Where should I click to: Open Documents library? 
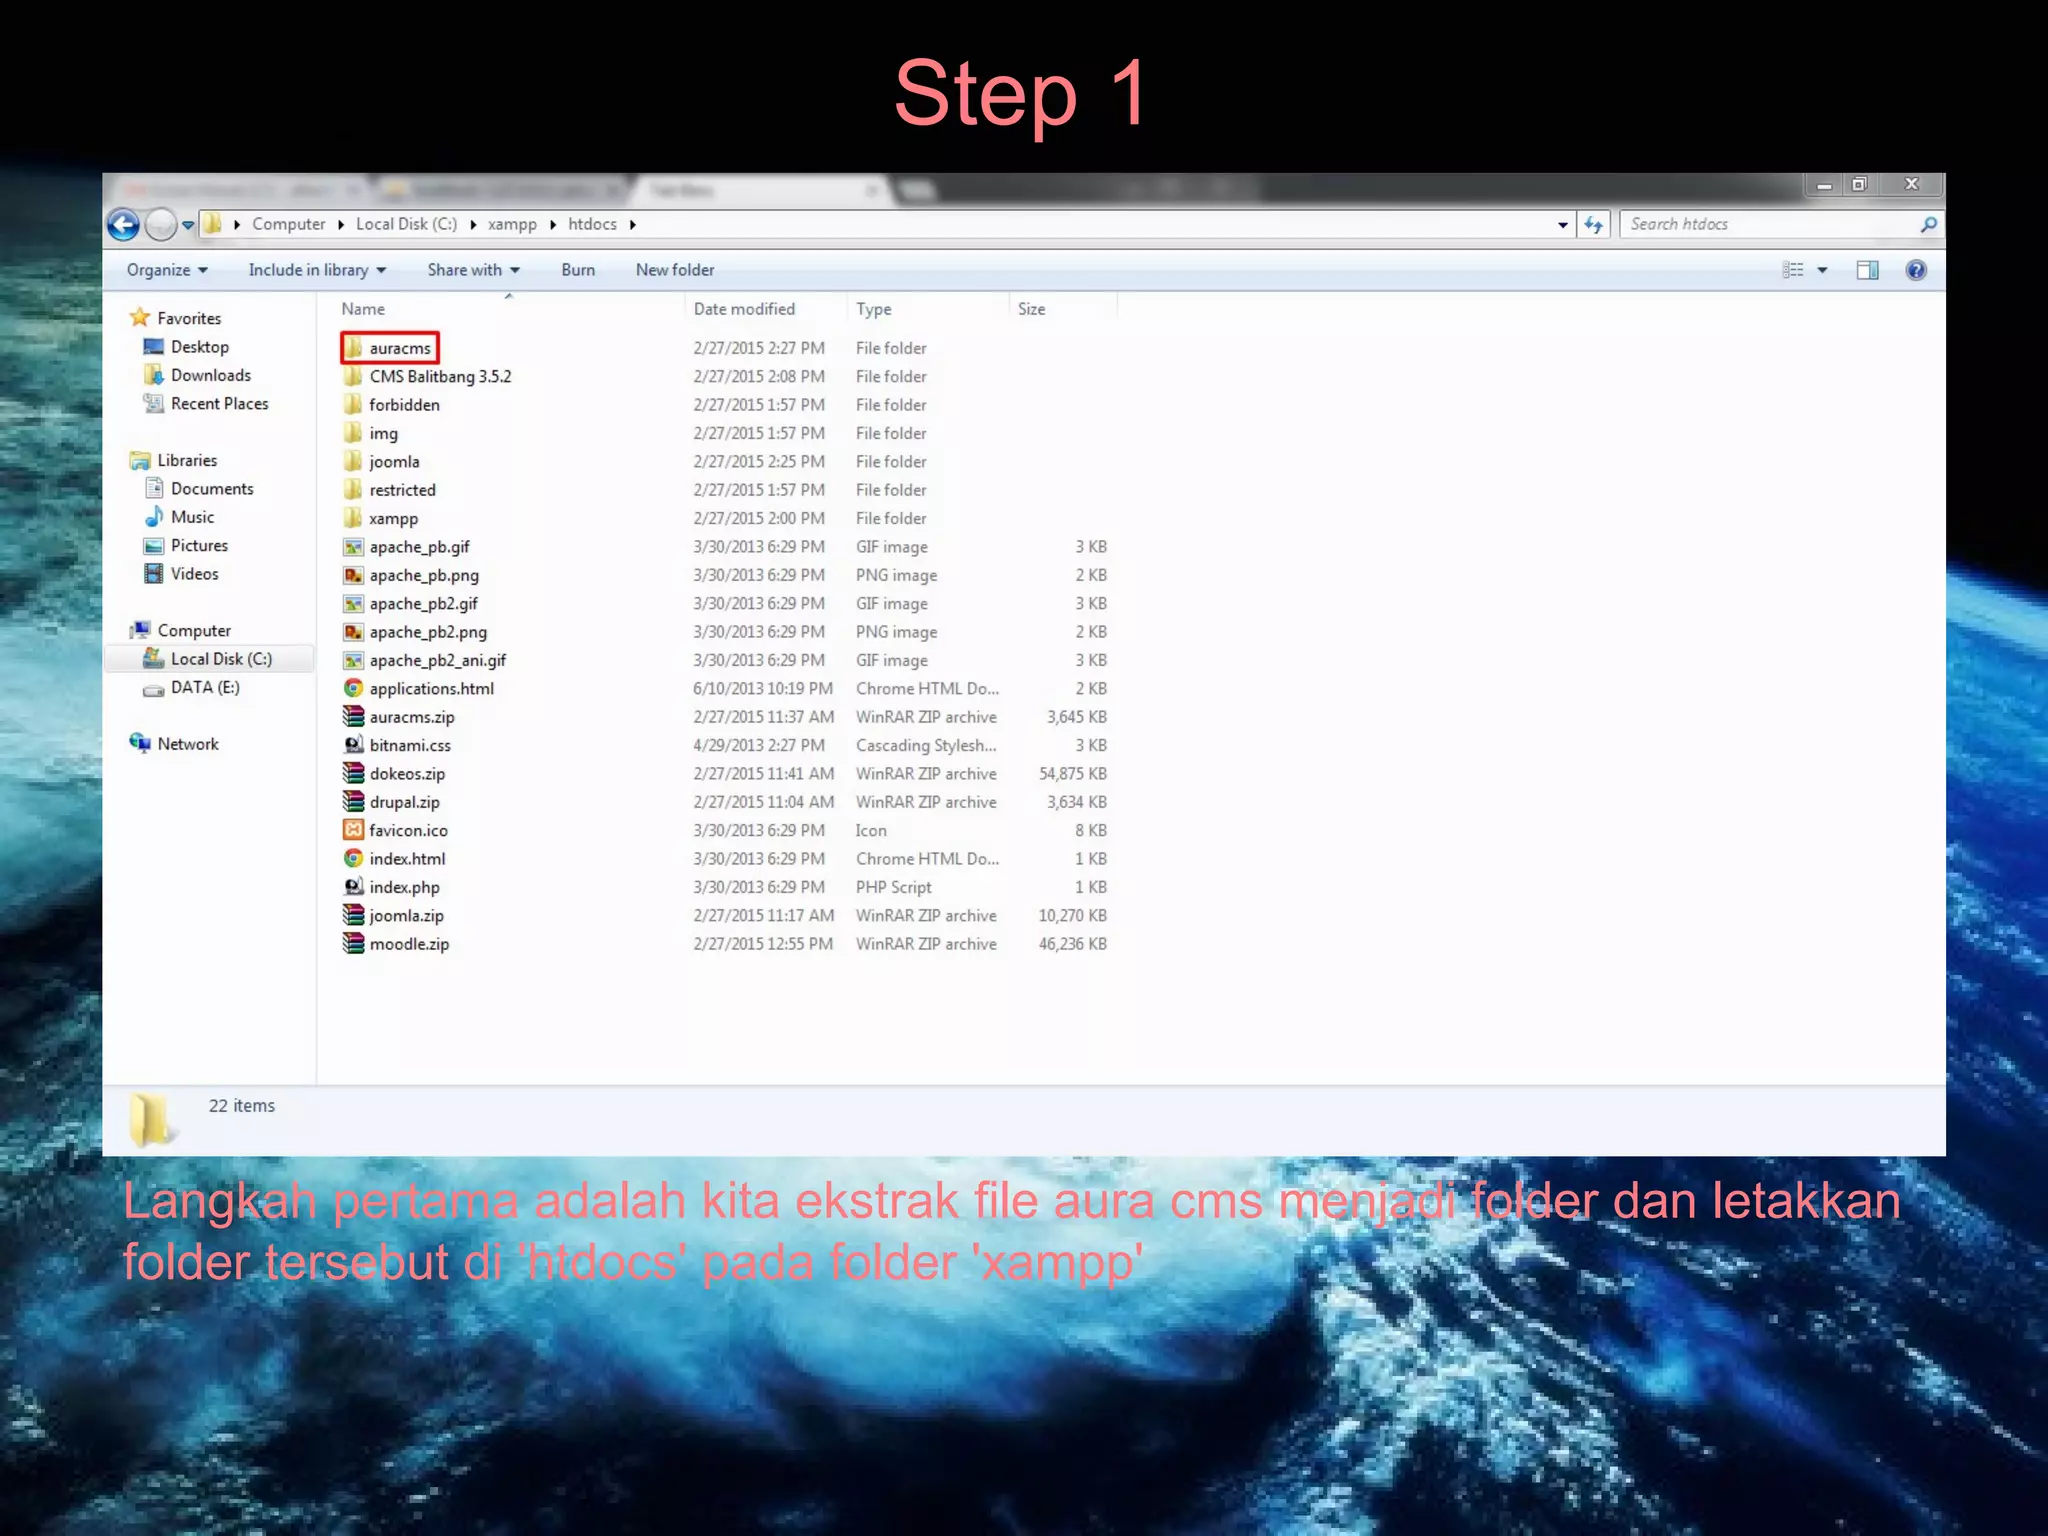[212, 489]
